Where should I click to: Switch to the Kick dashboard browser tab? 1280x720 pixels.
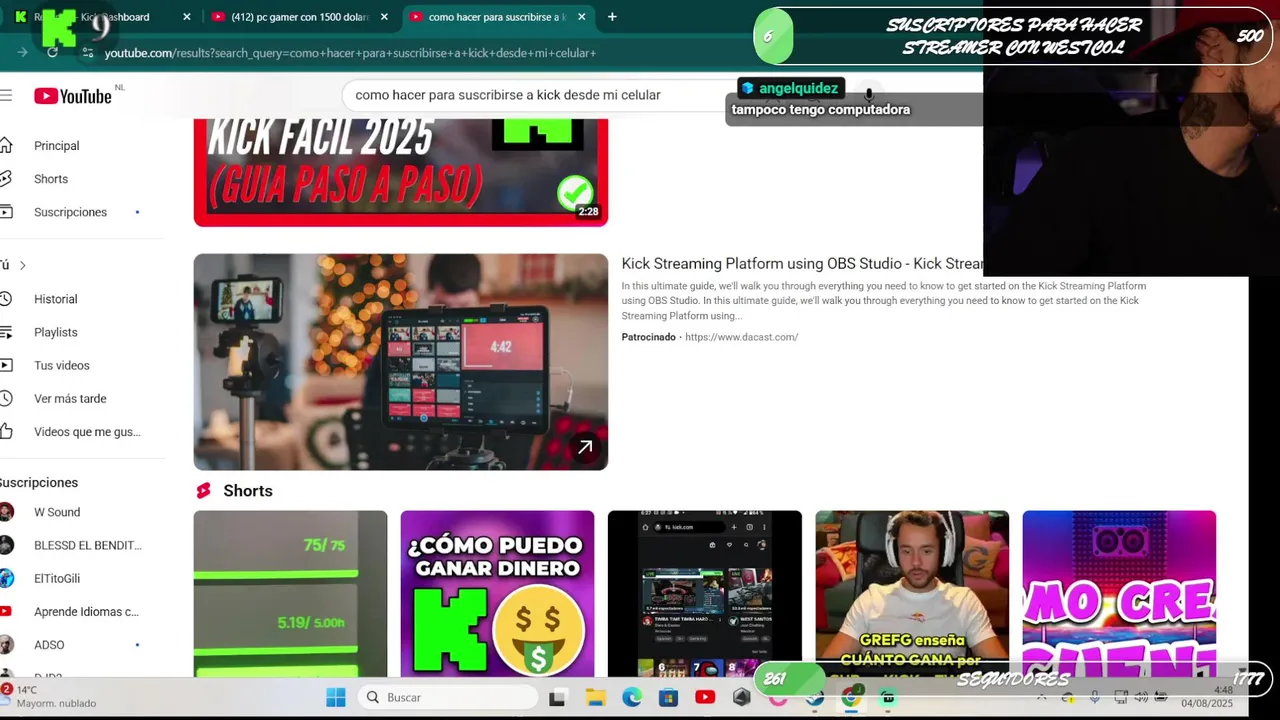click(x=100, y=17)
